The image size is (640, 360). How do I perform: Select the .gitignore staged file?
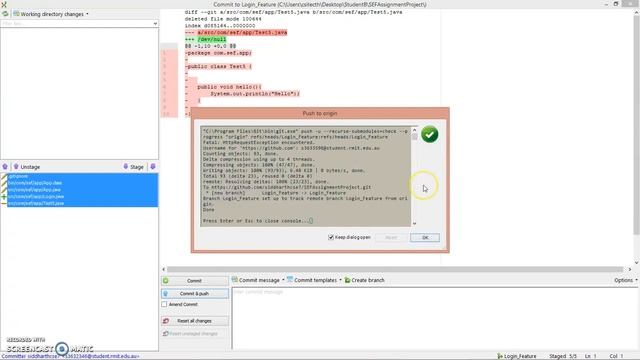[82, 176]
